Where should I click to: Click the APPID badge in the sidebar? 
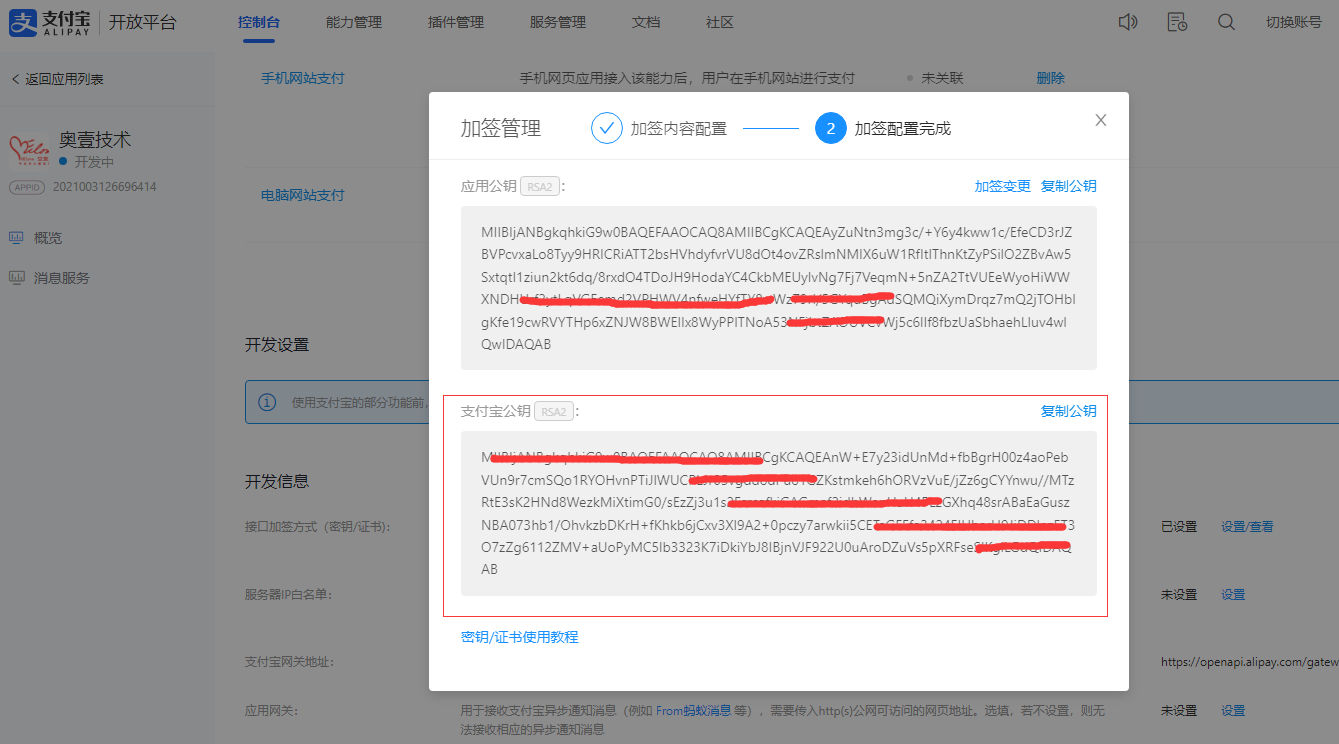click(28, 187)
